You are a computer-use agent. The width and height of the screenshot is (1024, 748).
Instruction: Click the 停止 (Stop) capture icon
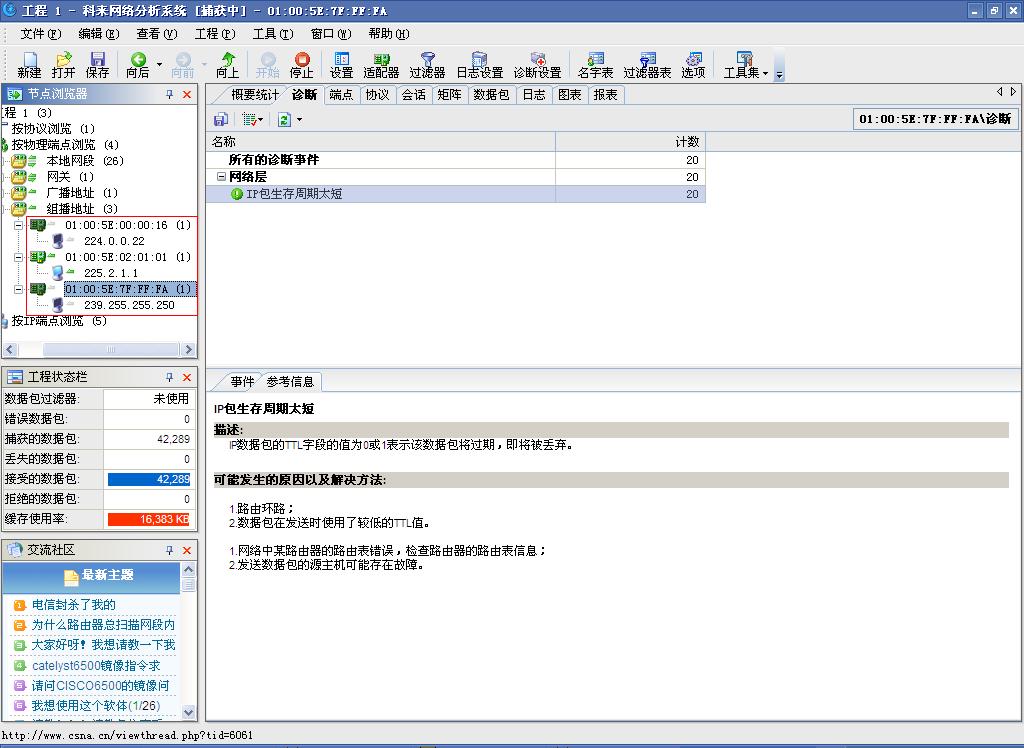(x=301, y=65)
